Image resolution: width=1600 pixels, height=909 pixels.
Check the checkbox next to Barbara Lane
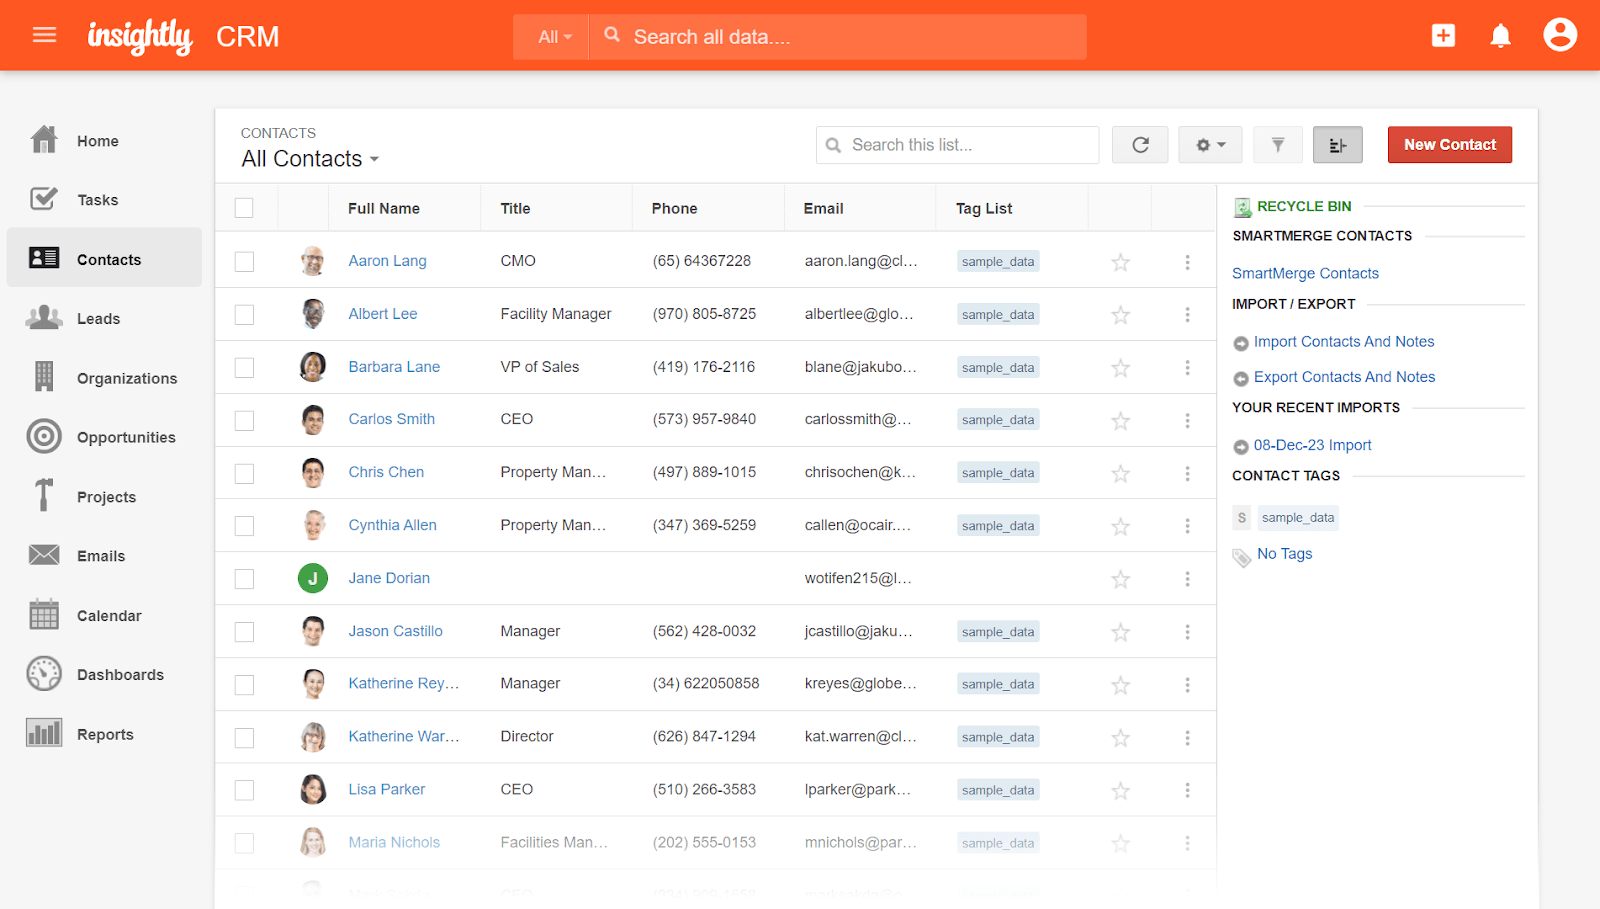coord(244,367)
